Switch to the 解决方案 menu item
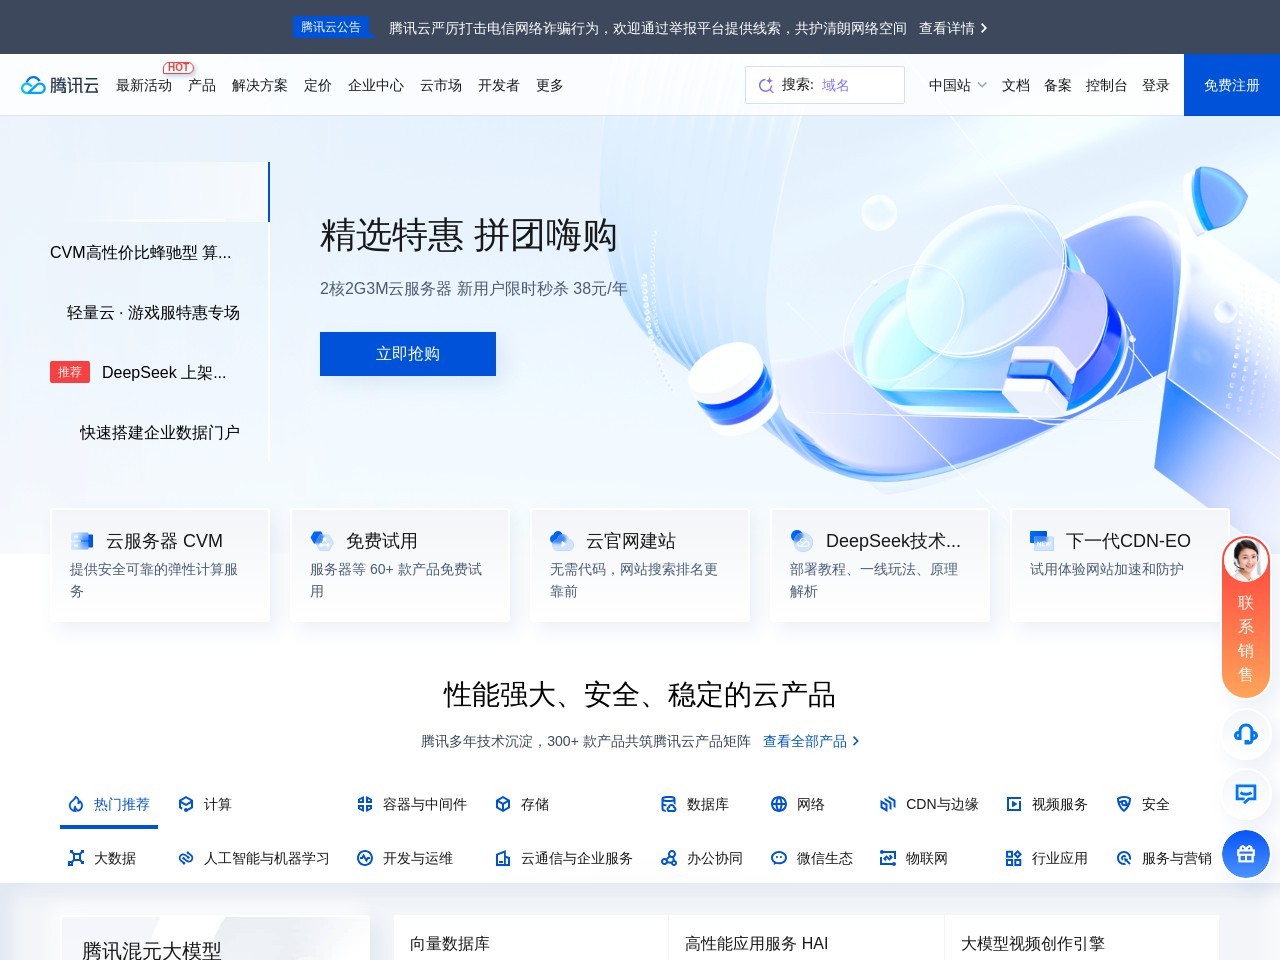 [x=259, y=85]
